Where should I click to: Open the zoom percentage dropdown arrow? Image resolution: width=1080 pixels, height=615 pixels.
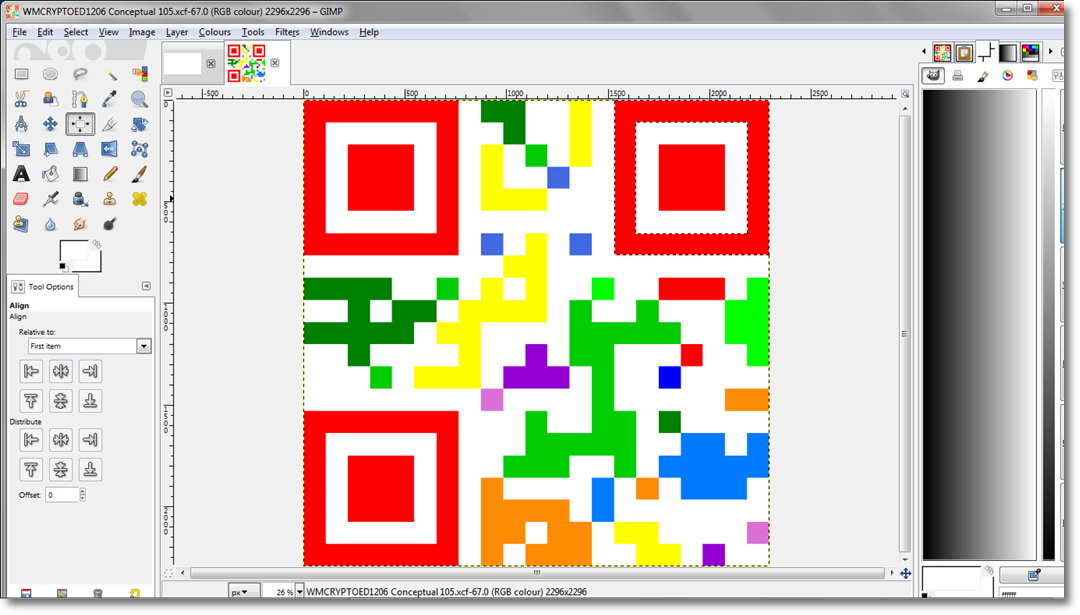pos(299,592)
